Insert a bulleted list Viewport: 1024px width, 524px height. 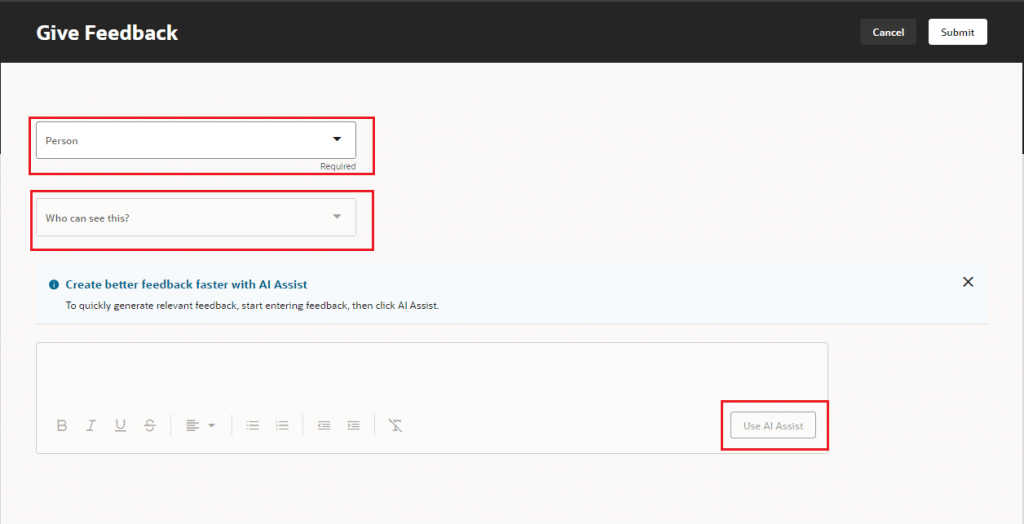253,425
